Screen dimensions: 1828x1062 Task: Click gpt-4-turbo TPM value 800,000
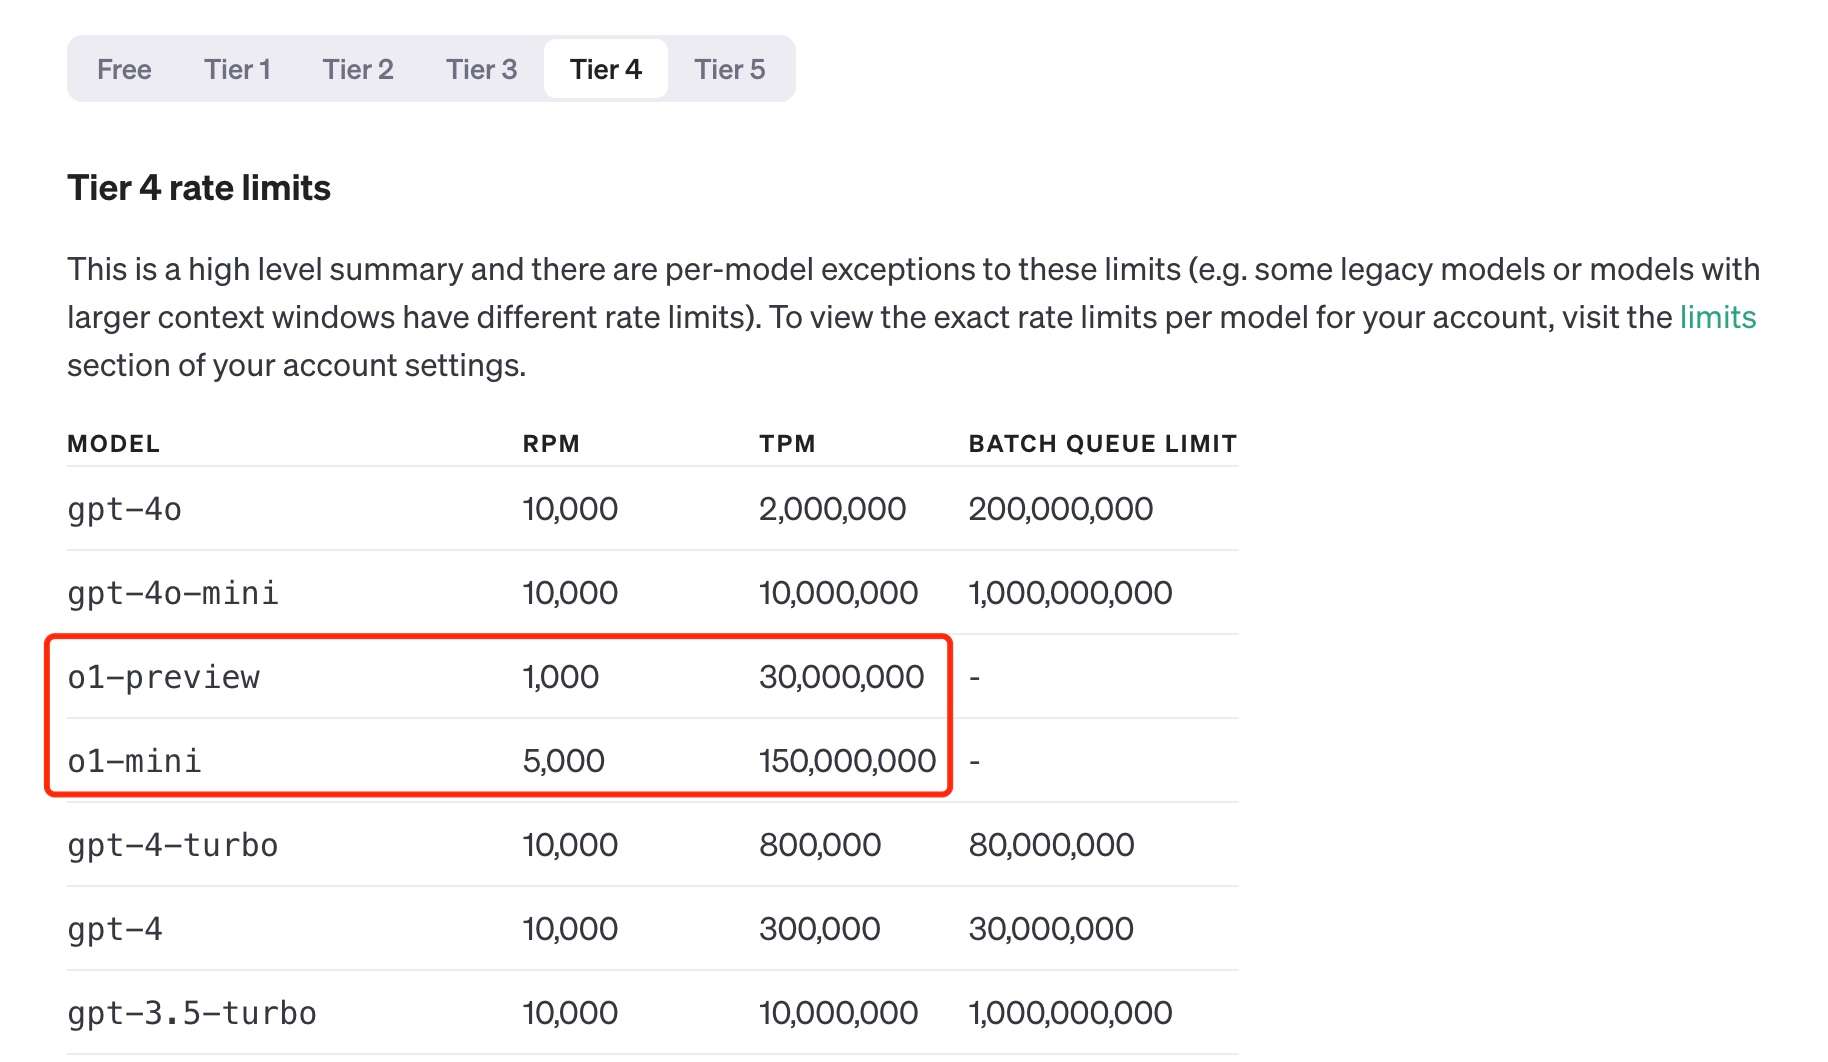tap(820, 845)
